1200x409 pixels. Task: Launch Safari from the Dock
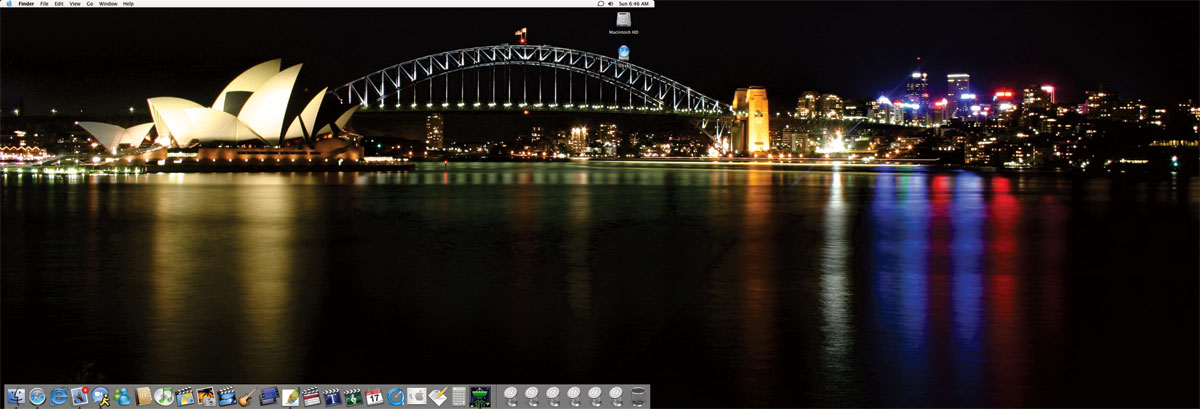coord(37,397)
